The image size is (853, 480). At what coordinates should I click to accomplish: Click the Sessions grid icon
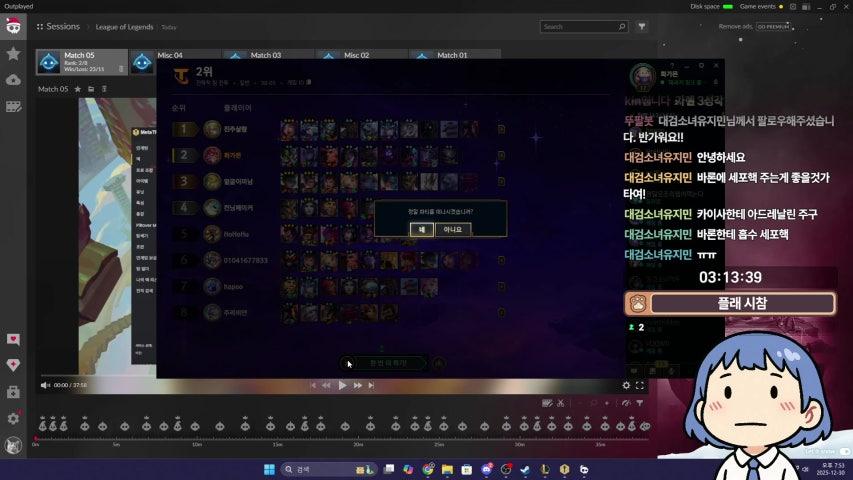coord(40,27)
